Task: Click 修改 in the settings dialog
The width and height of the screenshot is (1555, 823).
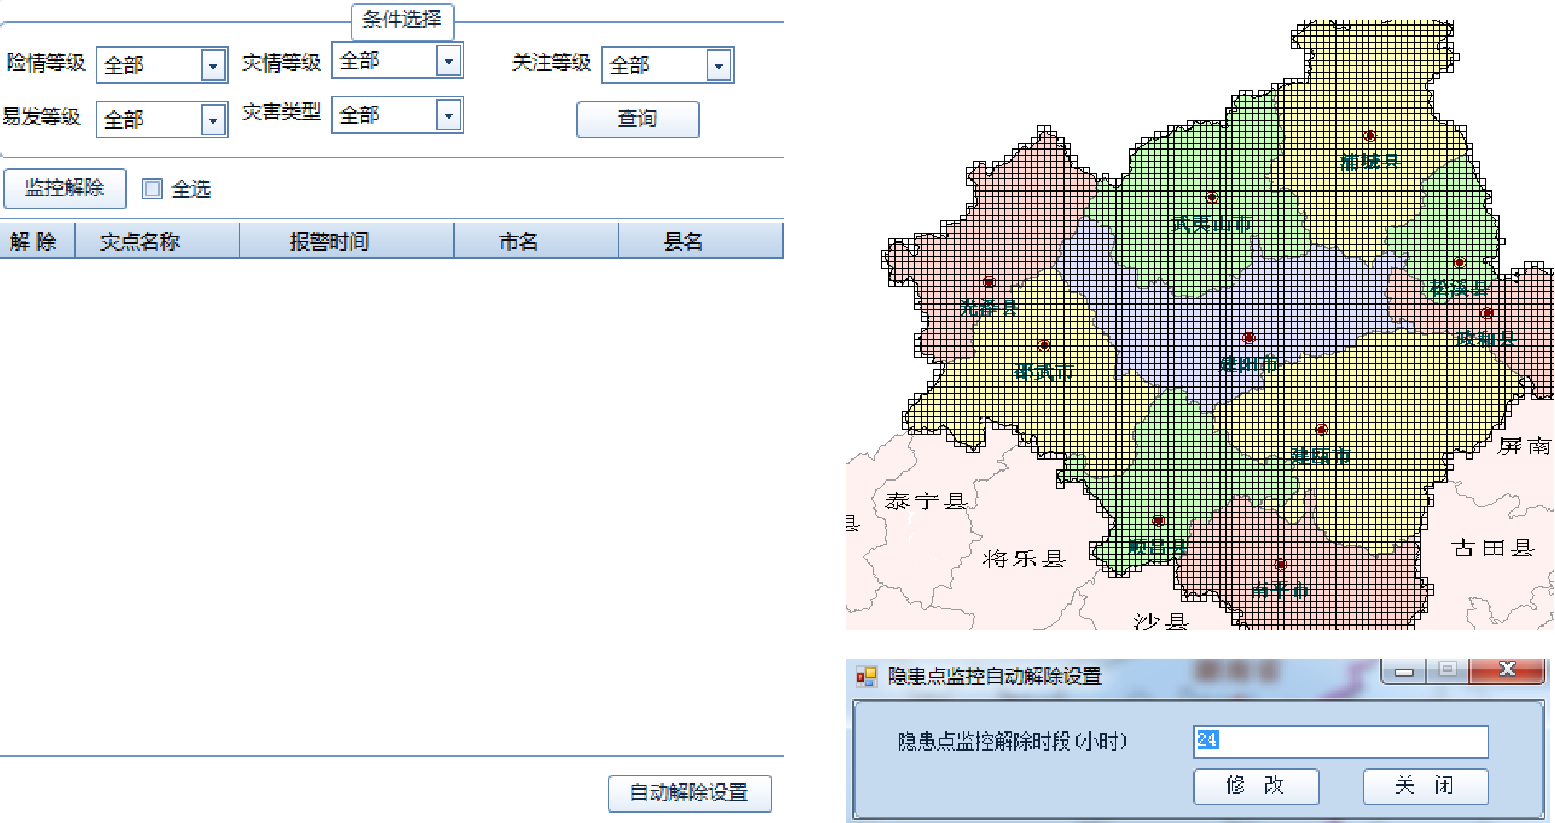Action: point(1256,786)
